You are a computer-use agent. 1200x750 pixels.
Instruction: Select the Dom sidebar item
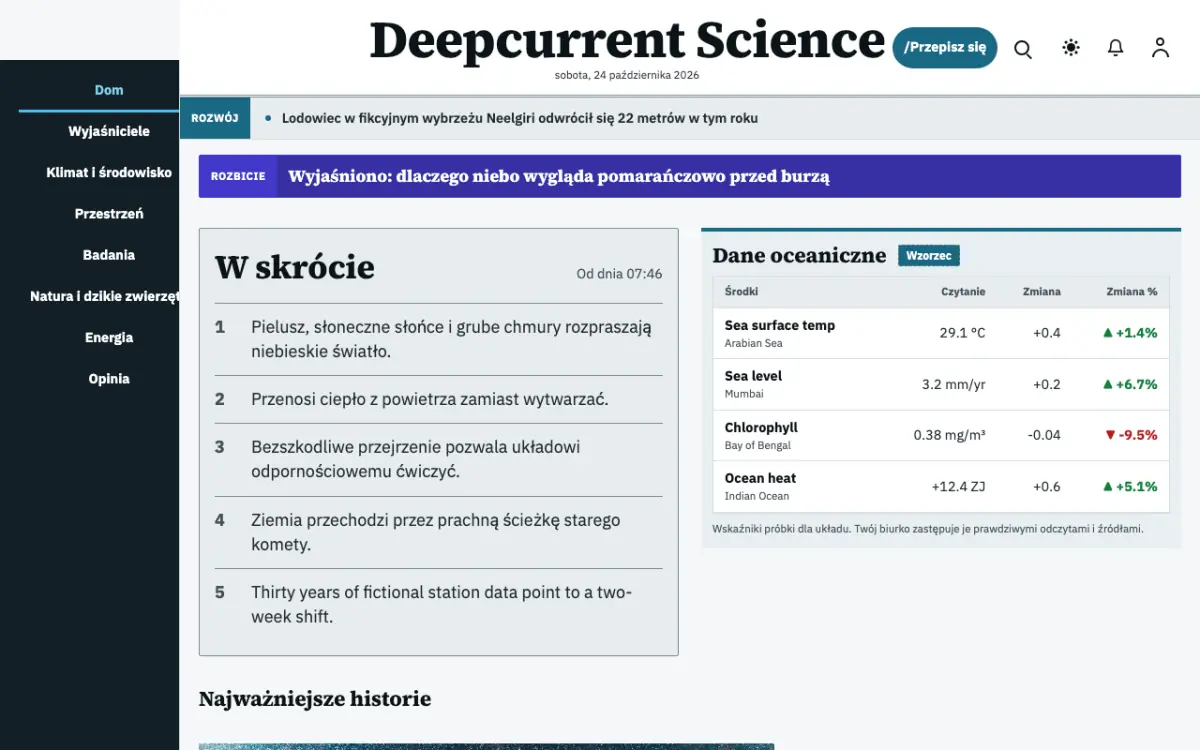click(x=109, y=90)
